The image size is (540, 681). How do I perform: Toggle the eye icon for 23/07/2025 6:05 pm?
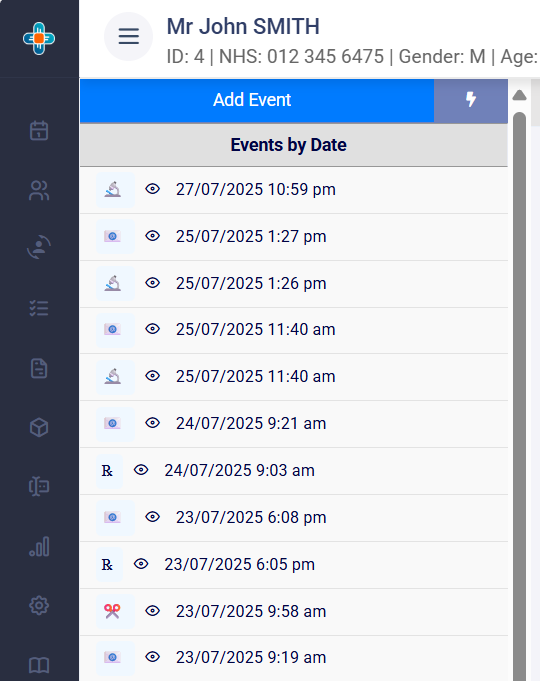[x=141, y=564]
